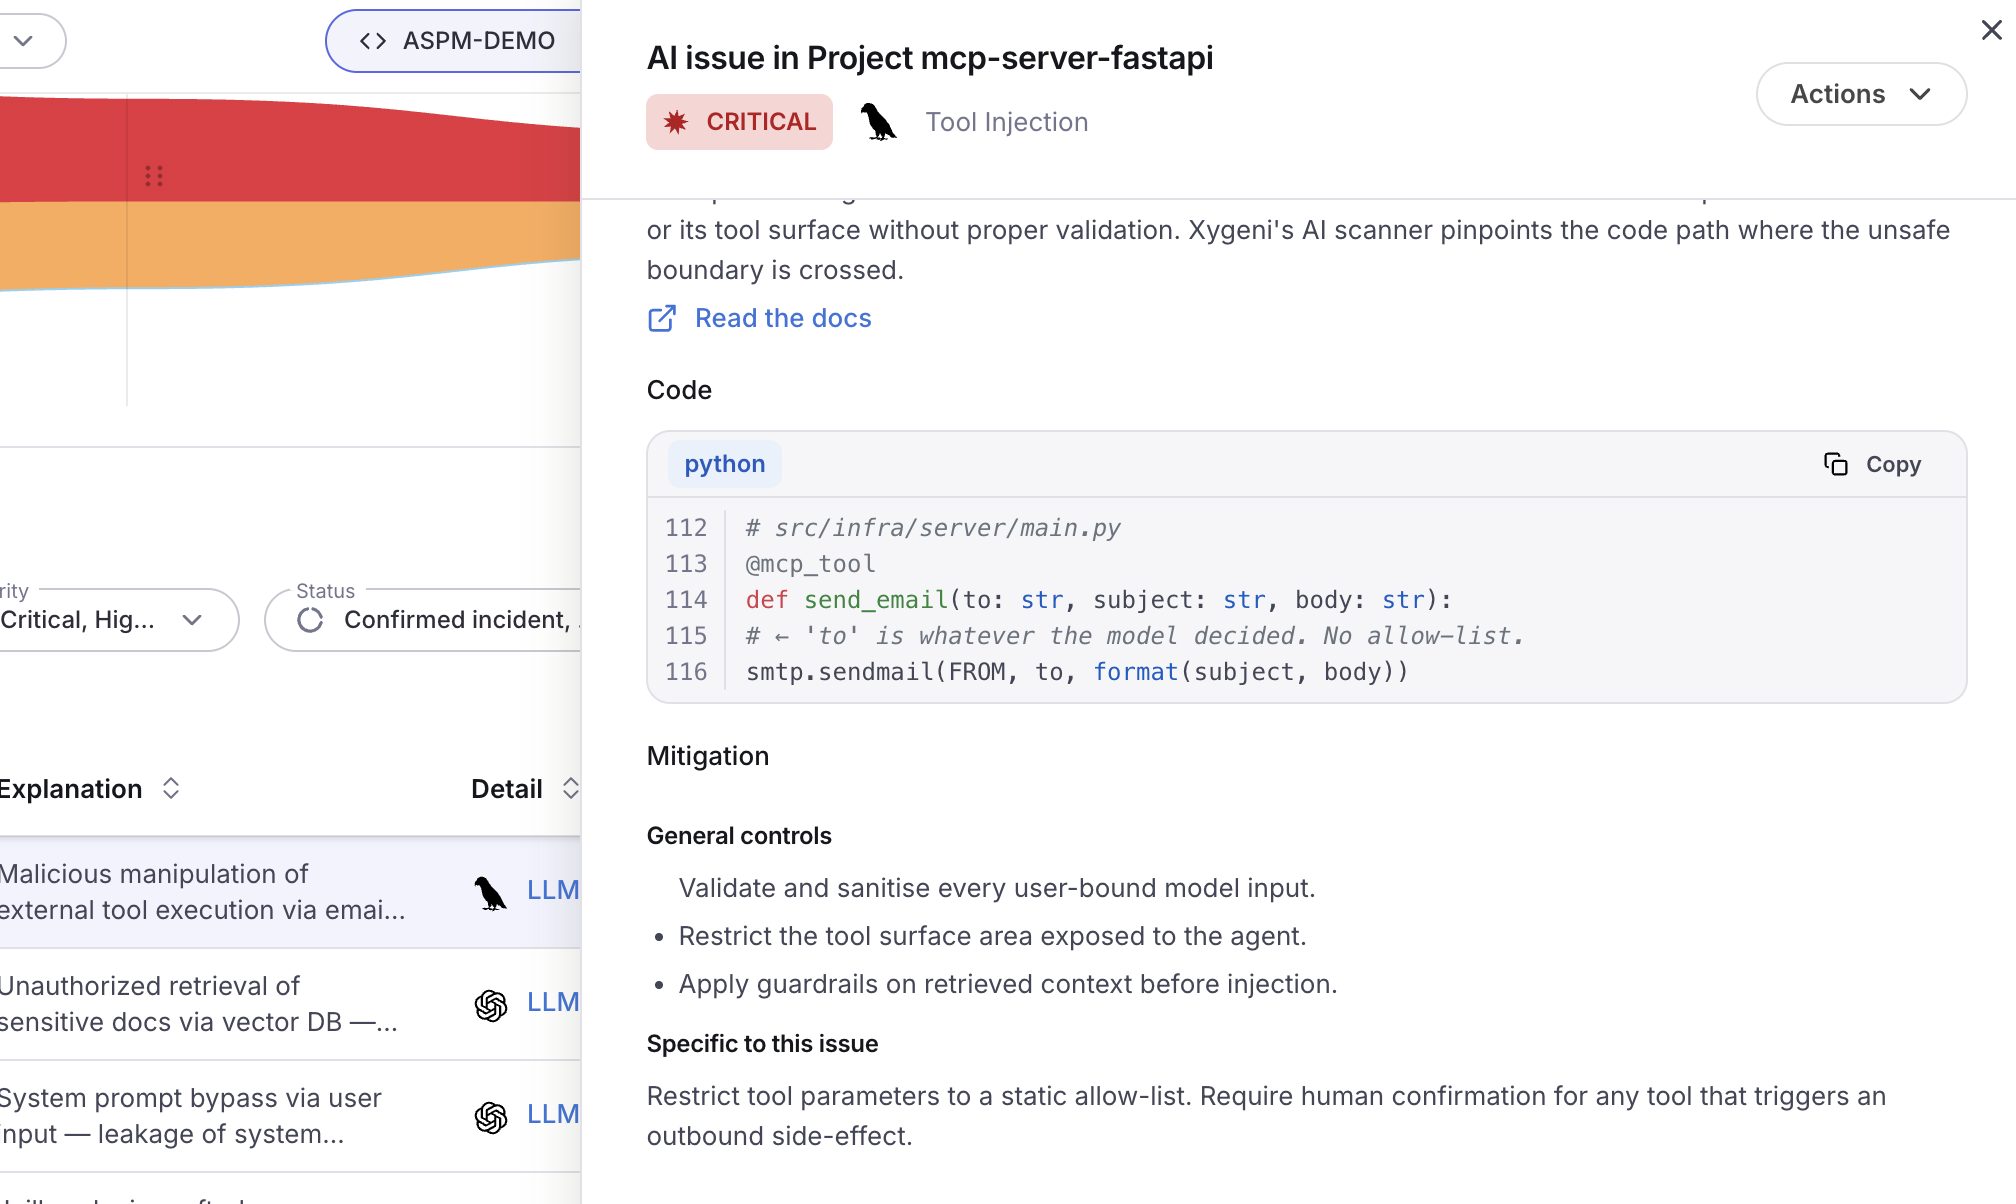2016x1204 pixels.
Task: Open the LLM link in the System prompt bypass row
Action: pos(553,1114)
